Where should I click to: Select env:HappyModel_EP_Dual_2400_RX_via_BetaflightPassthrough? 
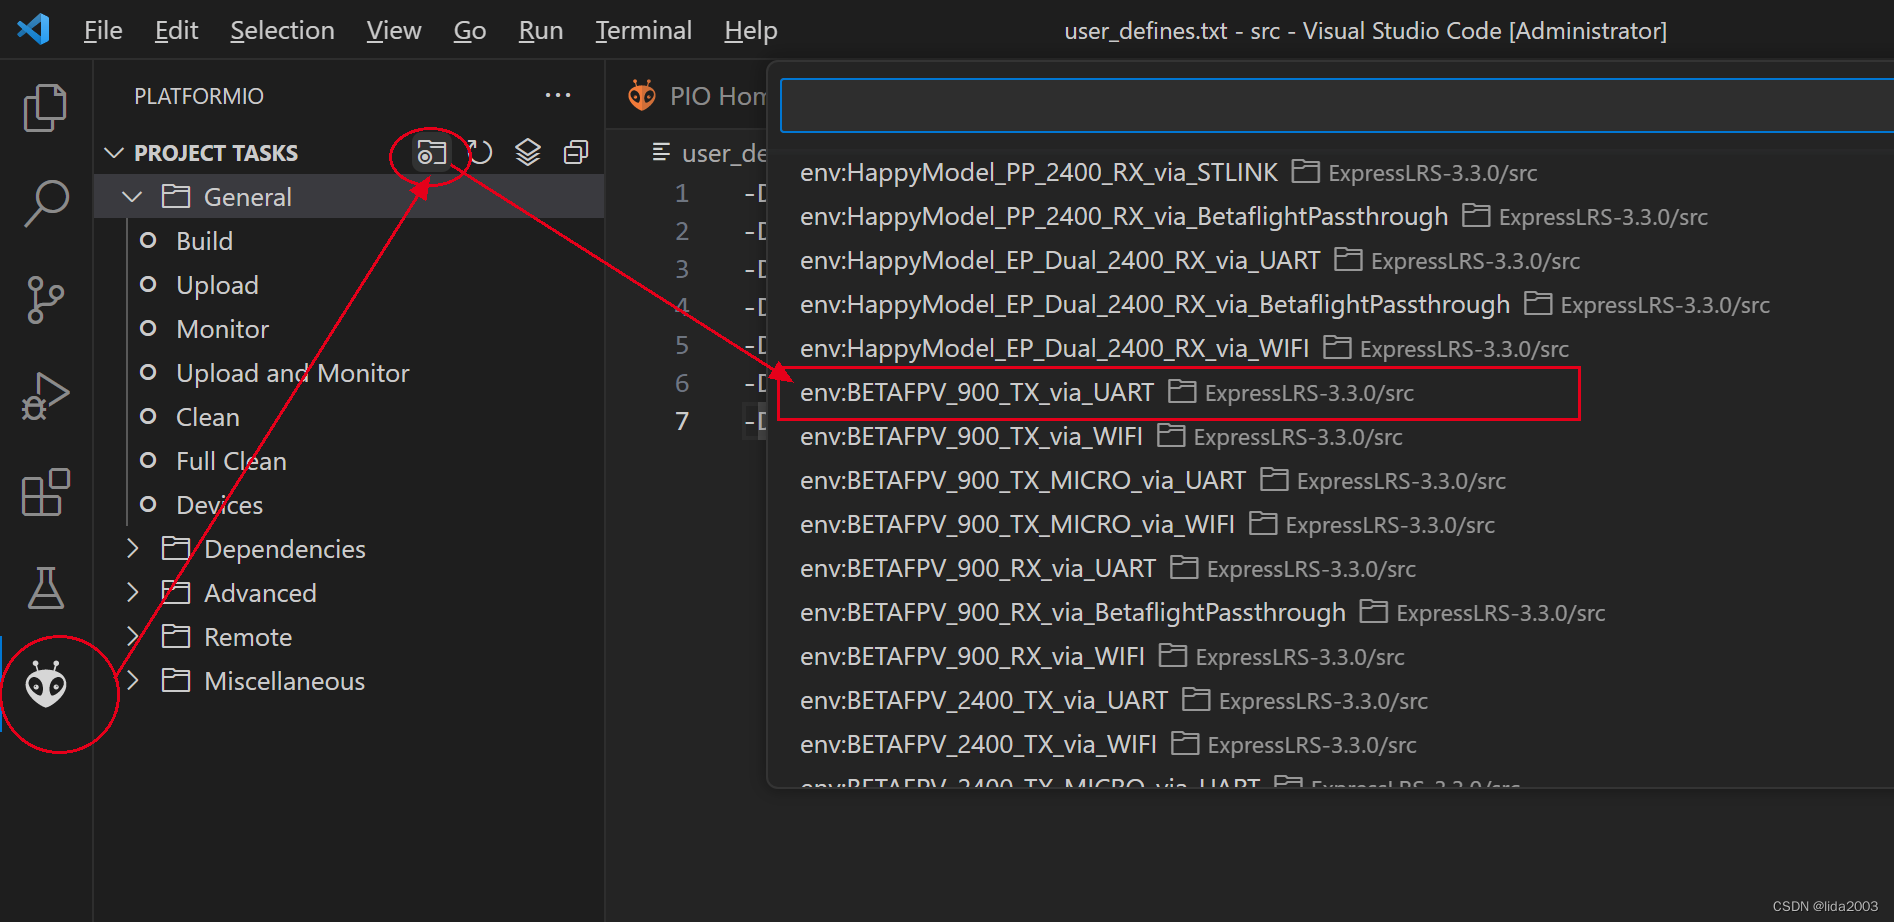click(x=1331, y=305)
